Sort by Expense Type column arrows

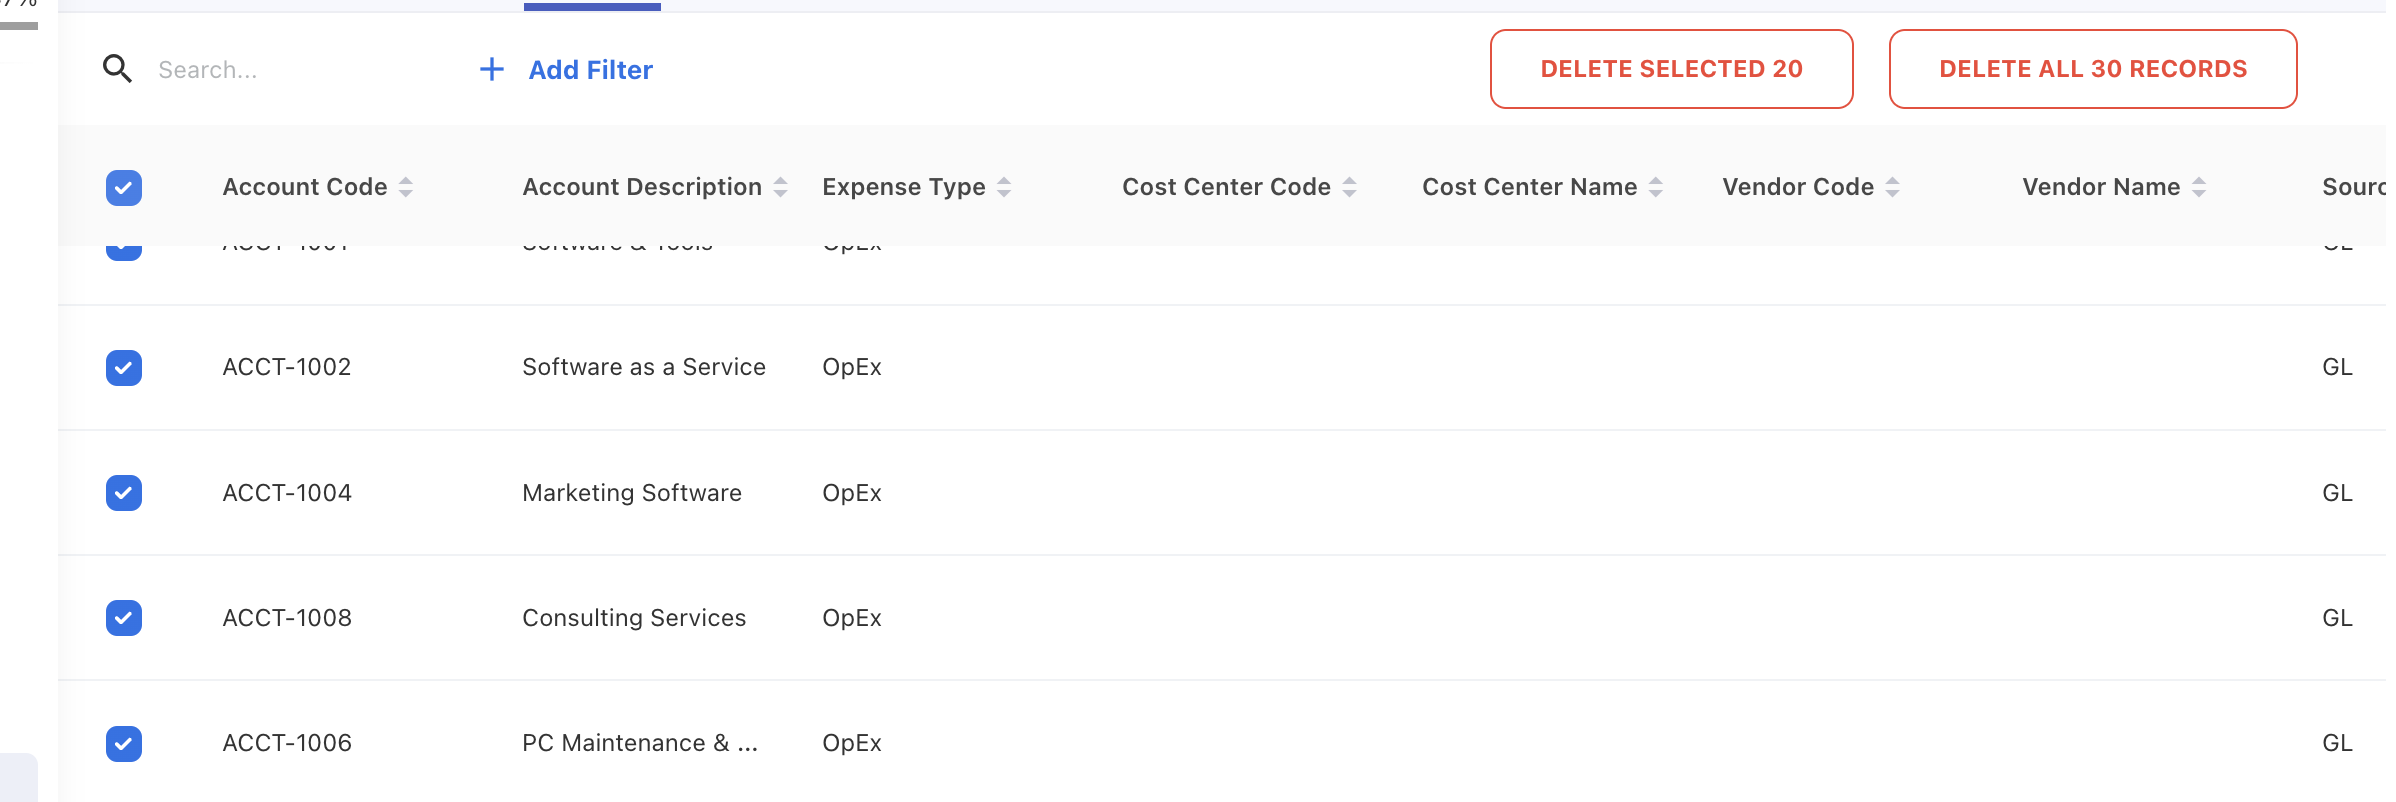pyautogui.click(x=1004, y=187)
